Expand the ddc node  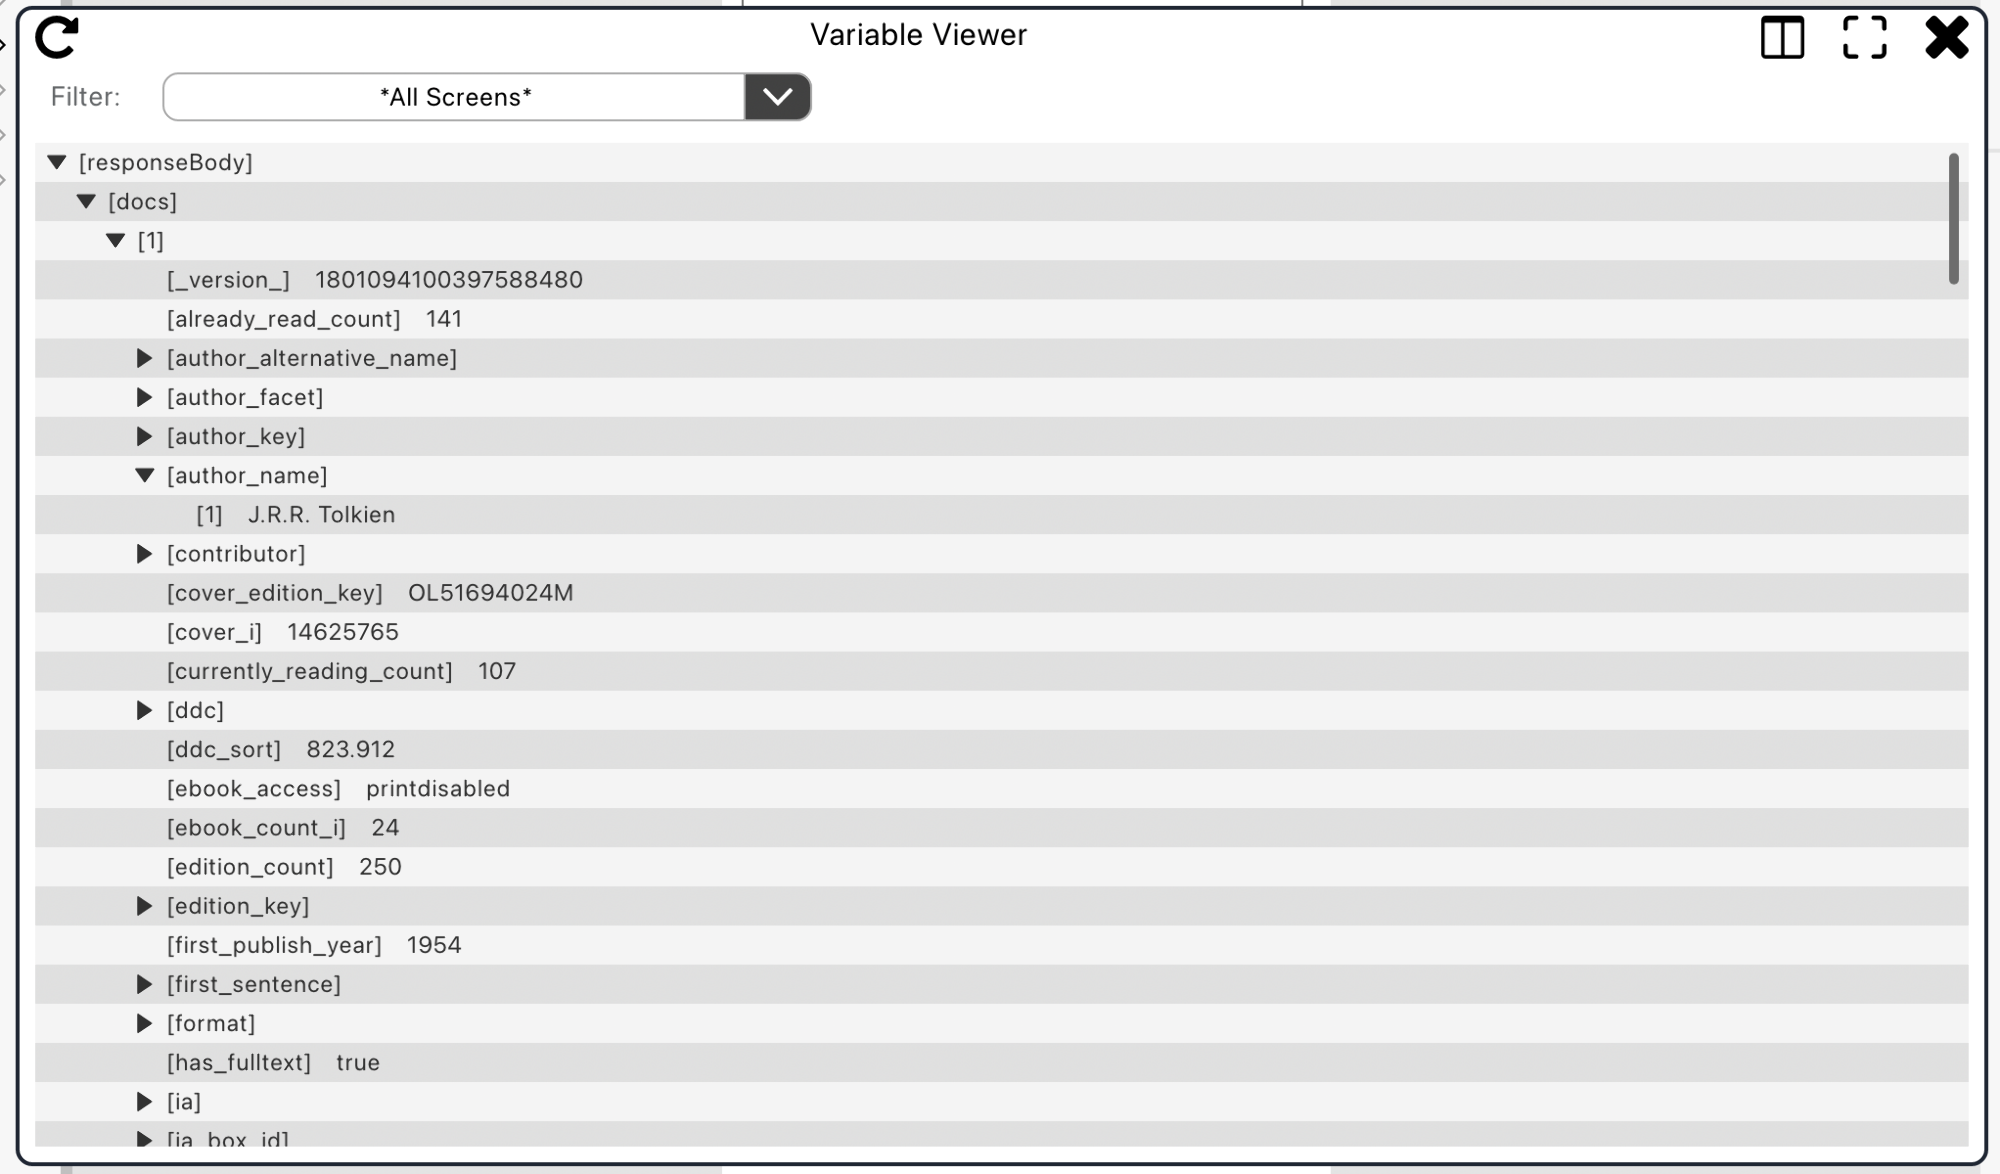pos(144,710)
